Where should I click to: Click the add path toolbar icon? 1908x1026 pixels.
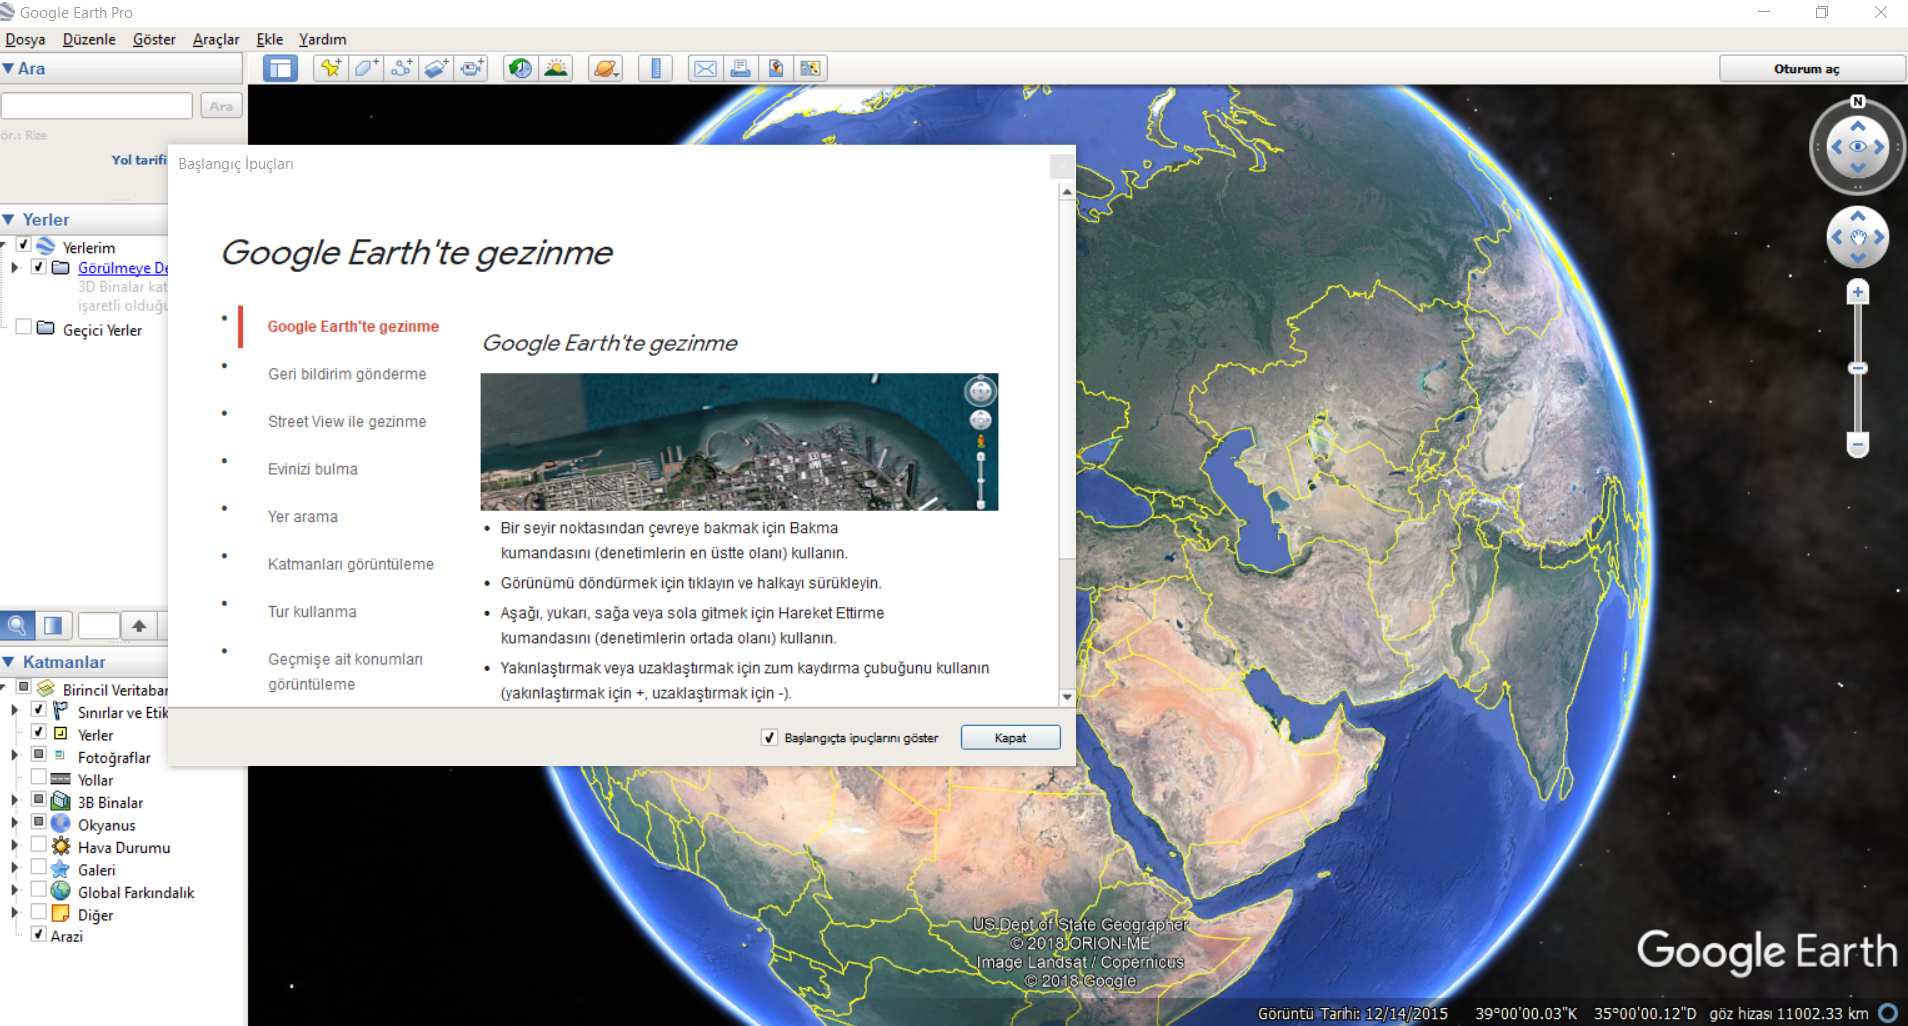click(401, 68)
